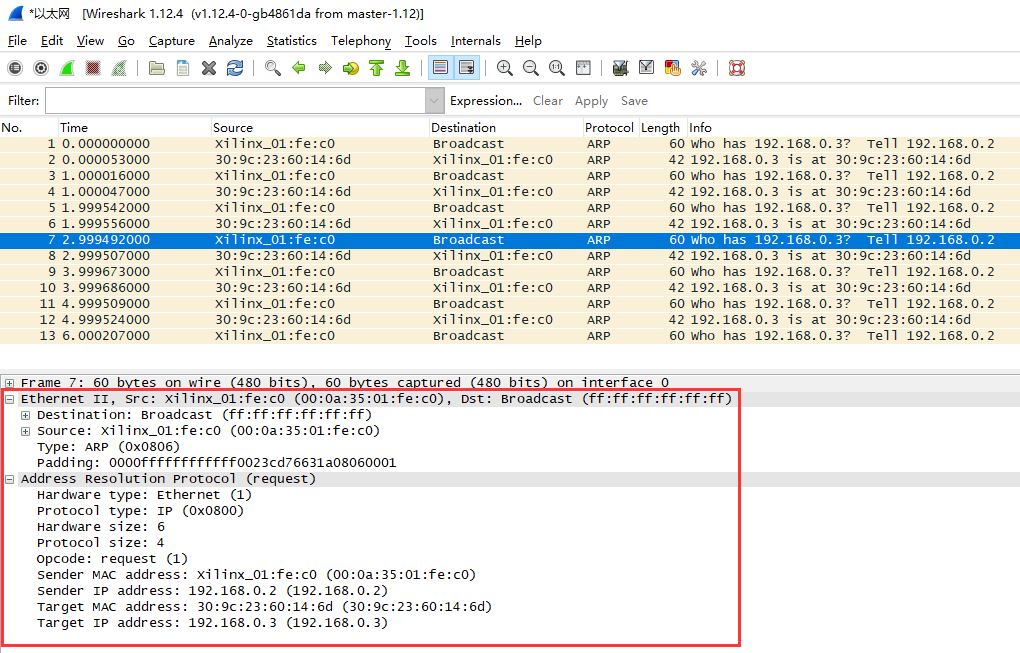Open the capture interfaces list
1020x653 pixels.
[14, 67]
